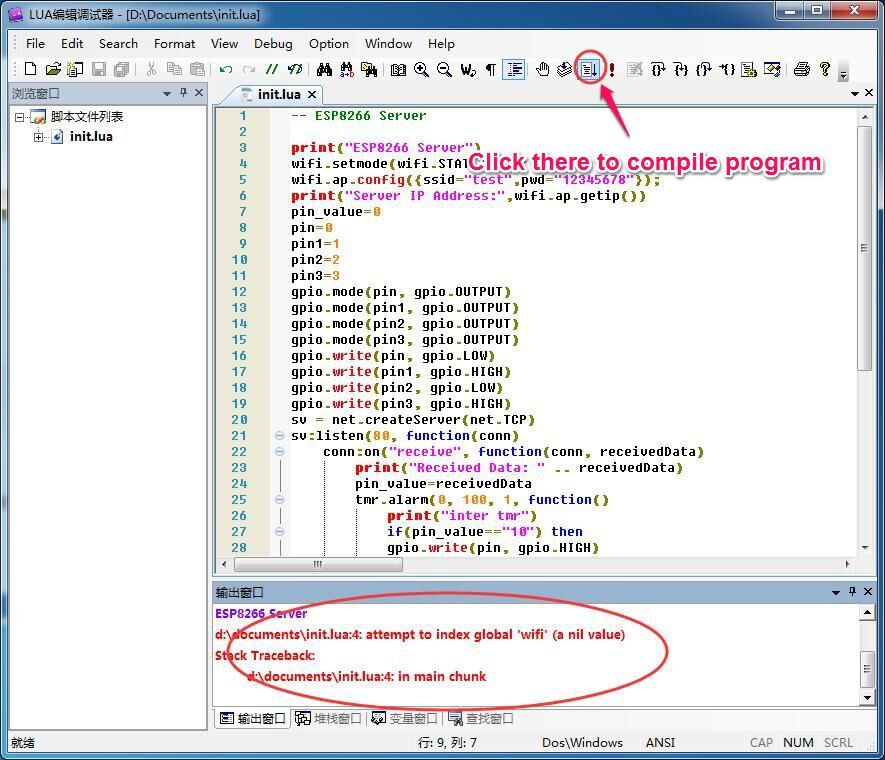
Task: Toggle pin on the 输出窗口 panel
Action: coord(852,591)
